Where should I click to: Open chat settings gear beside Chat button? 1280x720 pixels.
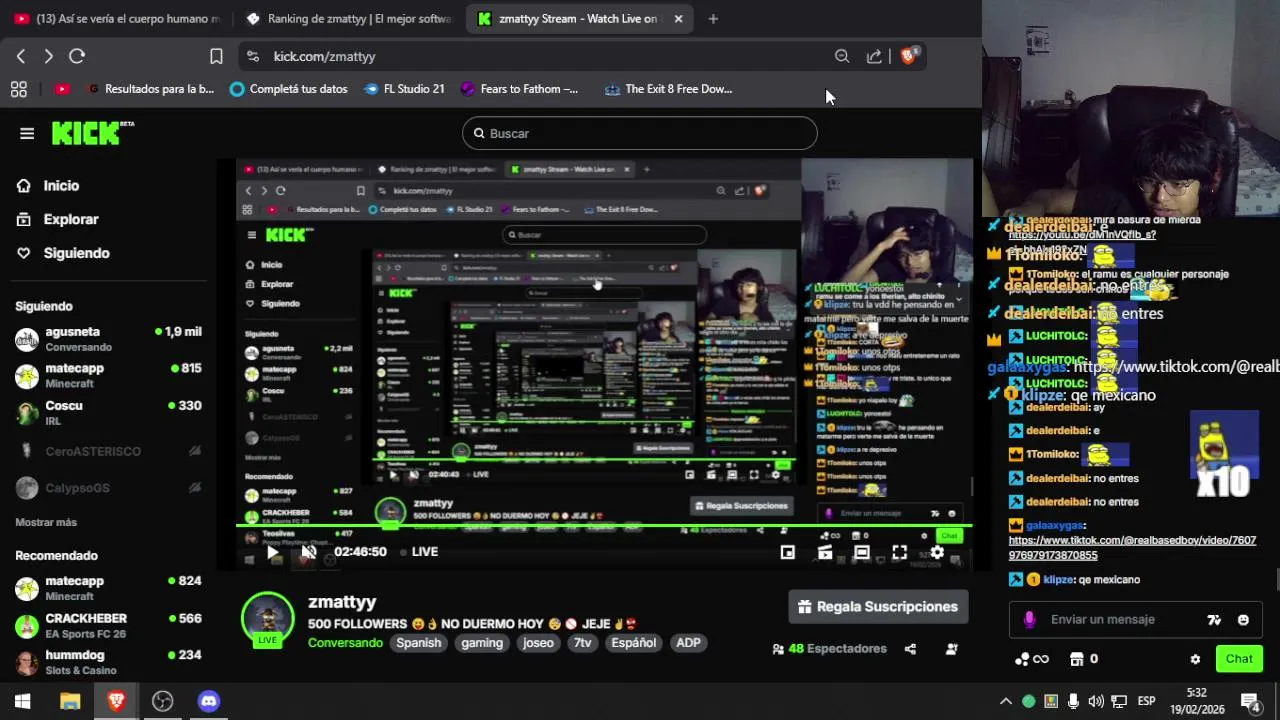(x=1194, y=659)
